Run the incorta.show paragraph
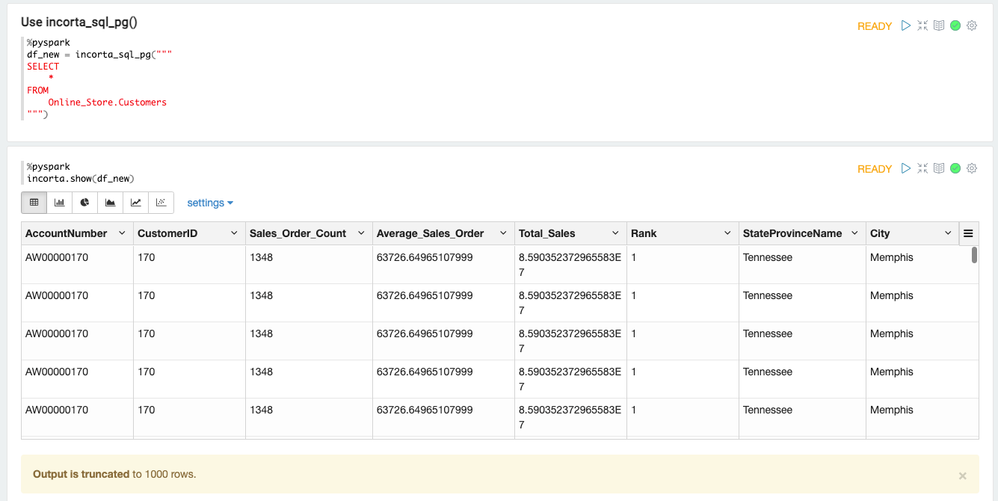 pyautogui.click(x=906, y=169)
